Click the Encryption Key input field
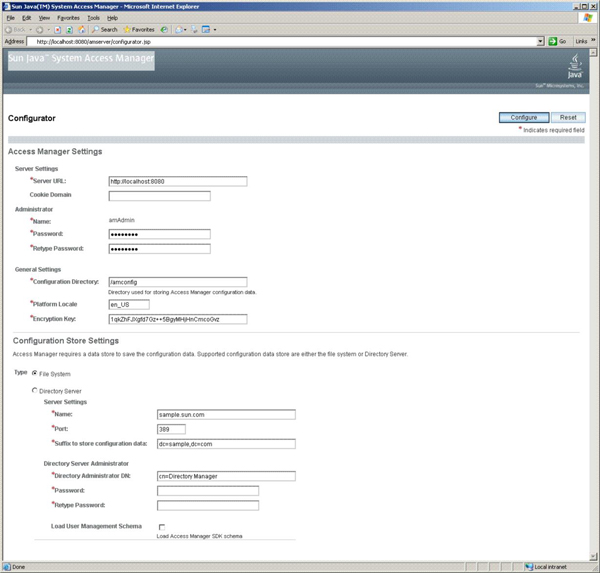This screenshot has width=600, height=573. 178,319
